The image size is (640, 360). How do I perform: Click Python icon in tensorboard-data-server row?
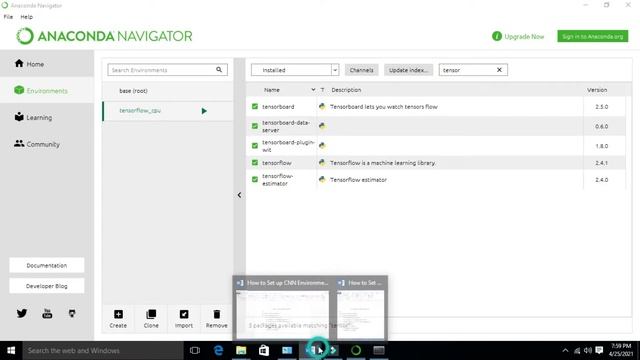322,126
